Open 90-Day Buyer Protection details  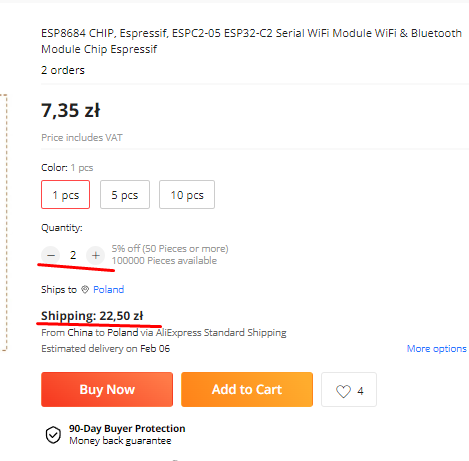point(127,428)
